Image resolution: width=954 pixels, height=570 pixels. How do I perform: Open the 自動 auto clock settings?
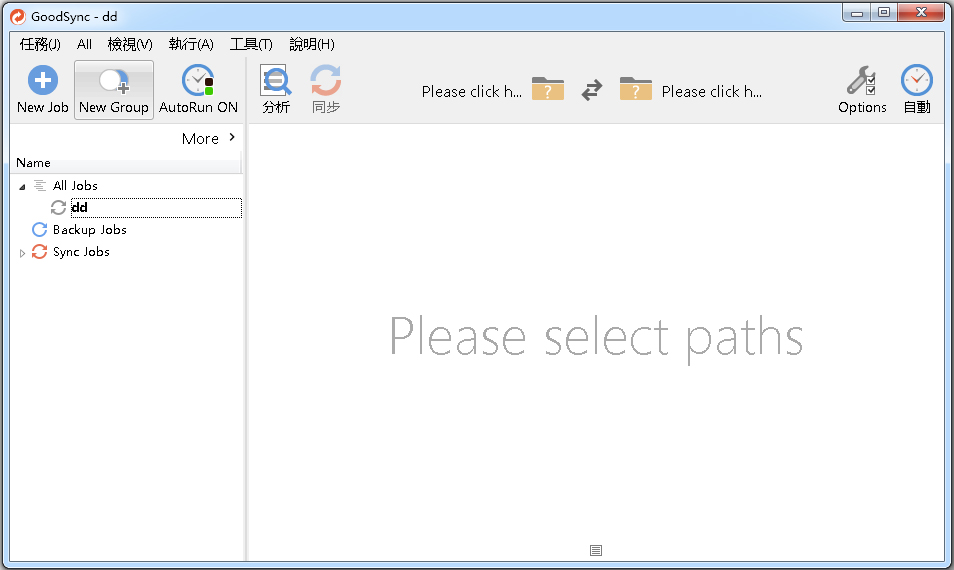[917, 89]
